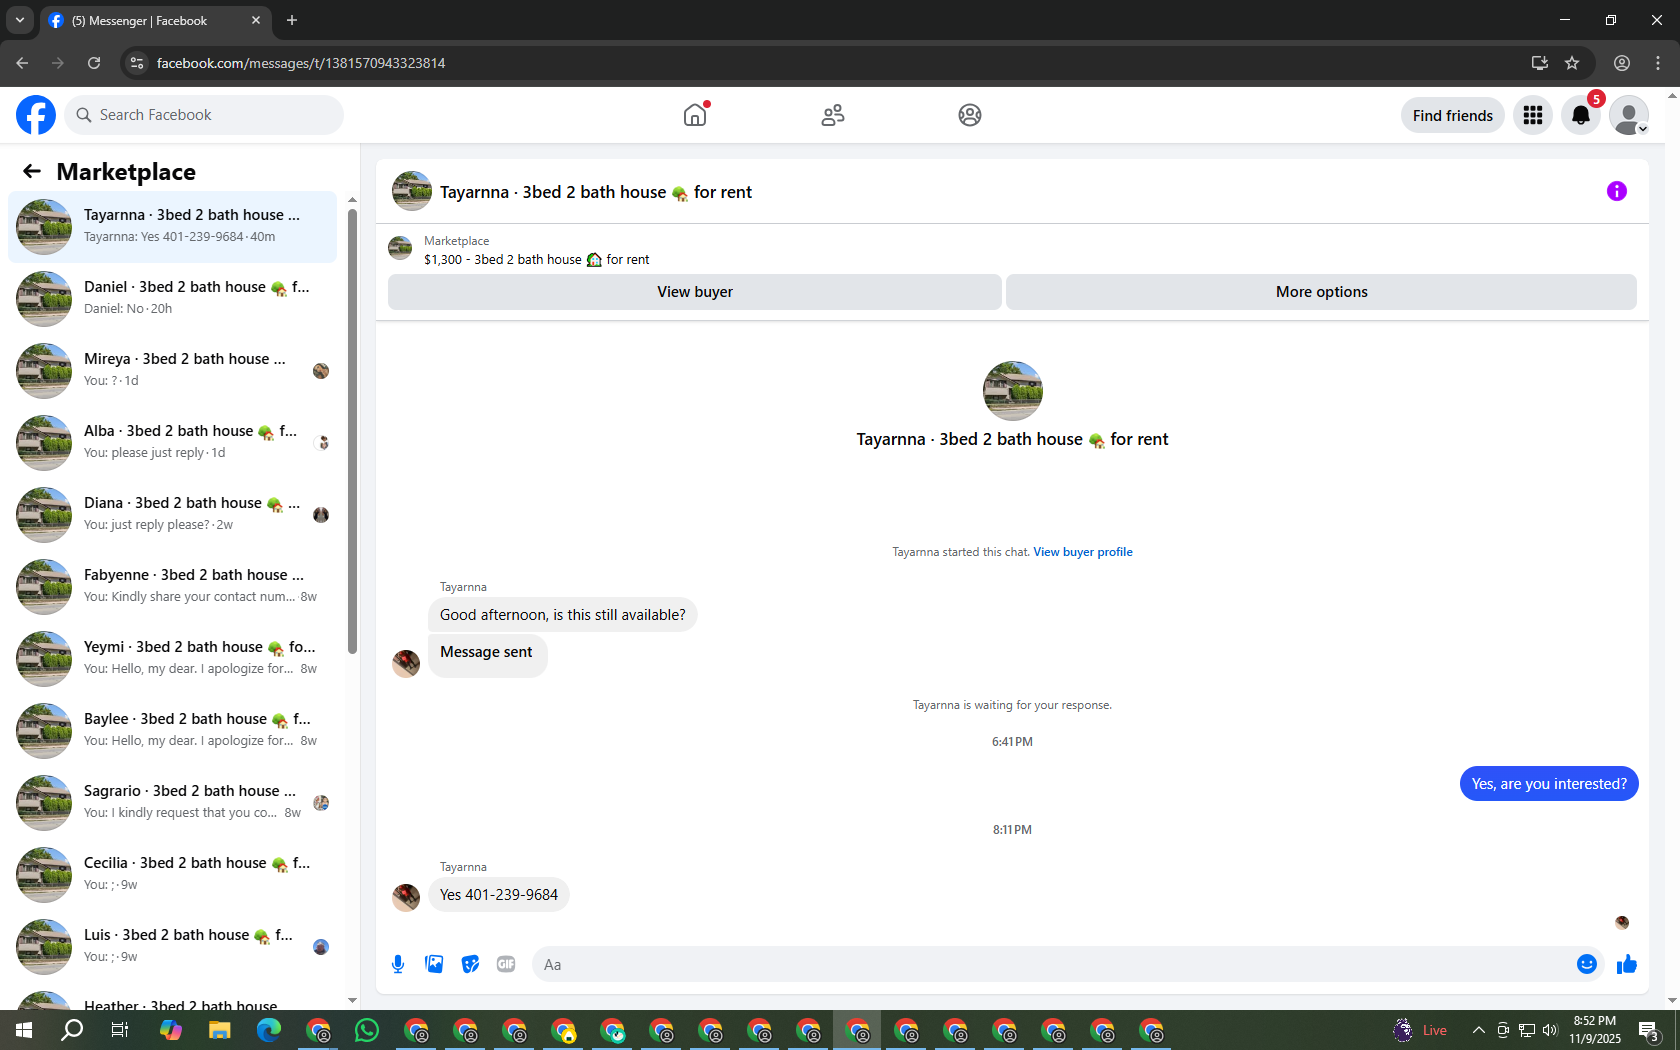Viewport: 1680px width, 1050px height.
Task: View site information icon in address bar
Action: coord(137,63)
